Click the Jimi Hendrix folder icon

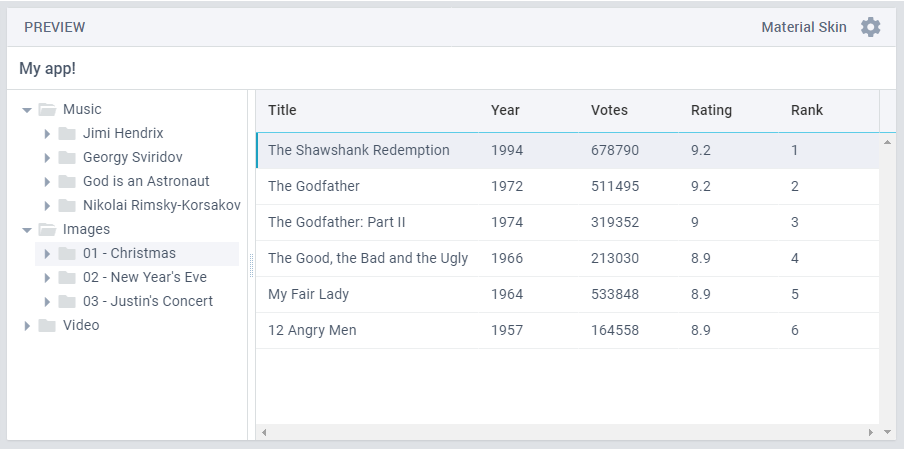click(x=67, y=134)
